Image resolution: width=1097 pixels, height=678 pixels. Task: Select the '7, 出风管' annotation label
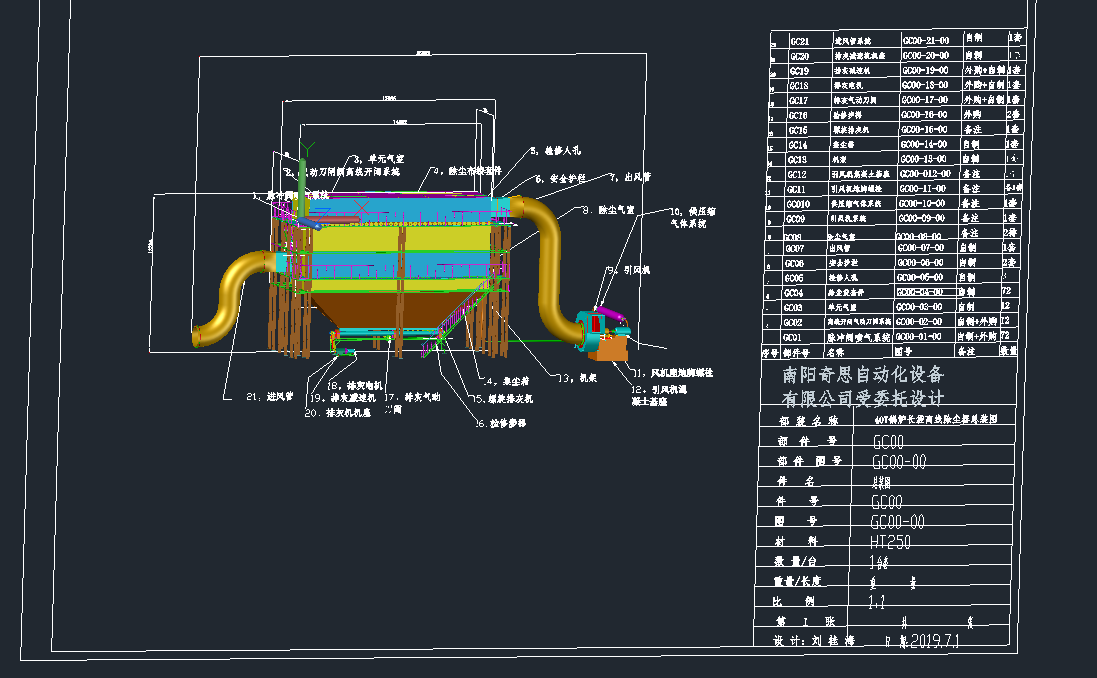(629, 177)
